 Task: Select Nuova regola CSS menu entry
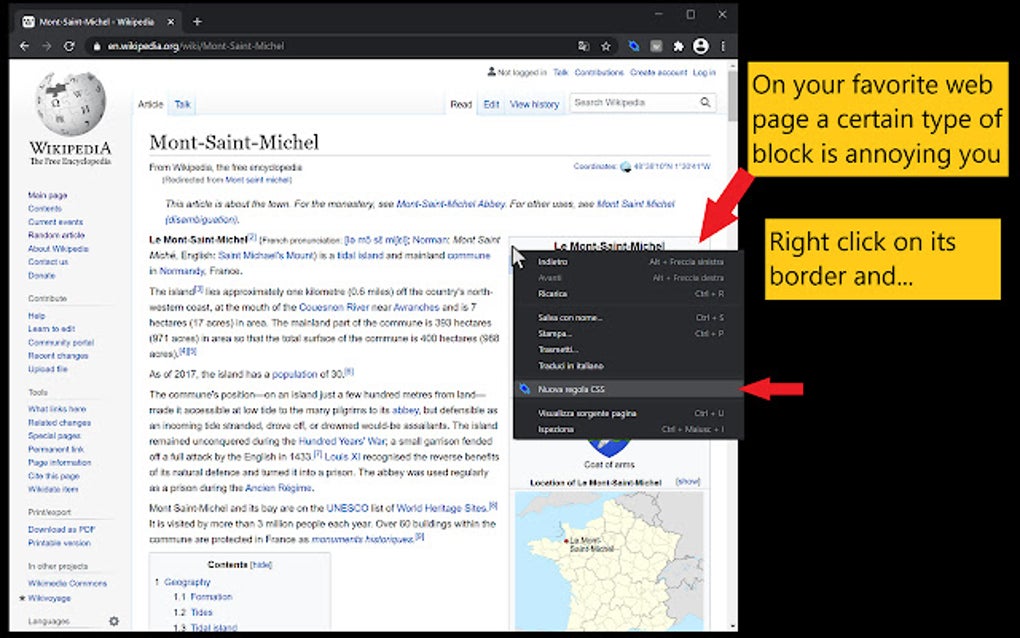[x=628, y=389]
